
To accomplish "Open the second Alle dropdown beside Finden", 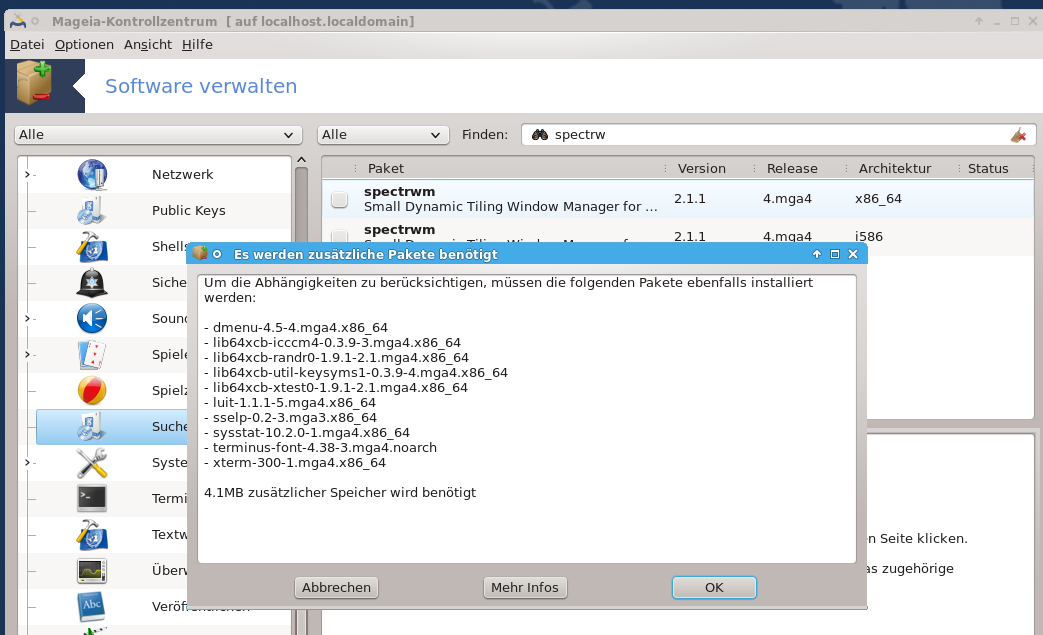I will (383, 135).
